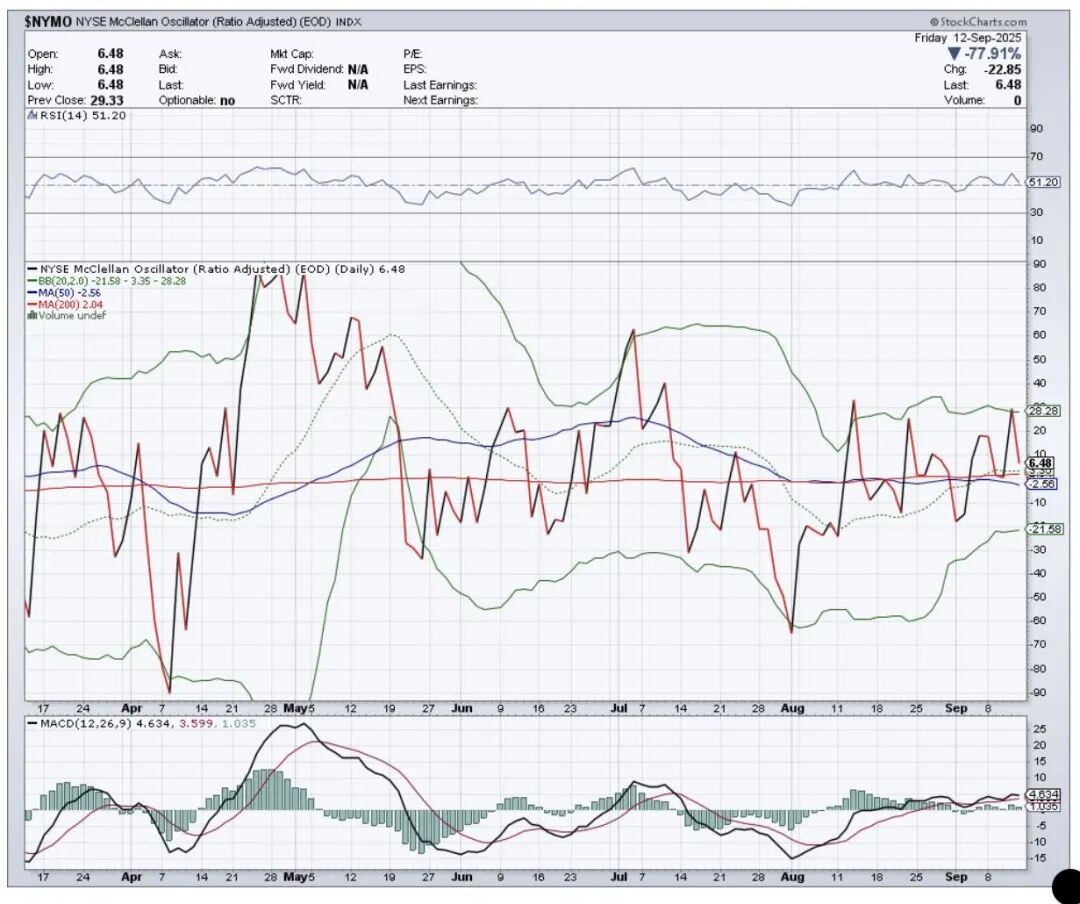Click the 'Optionable: no' entry
Viewport: 1080px width, 904px height.
197,101
